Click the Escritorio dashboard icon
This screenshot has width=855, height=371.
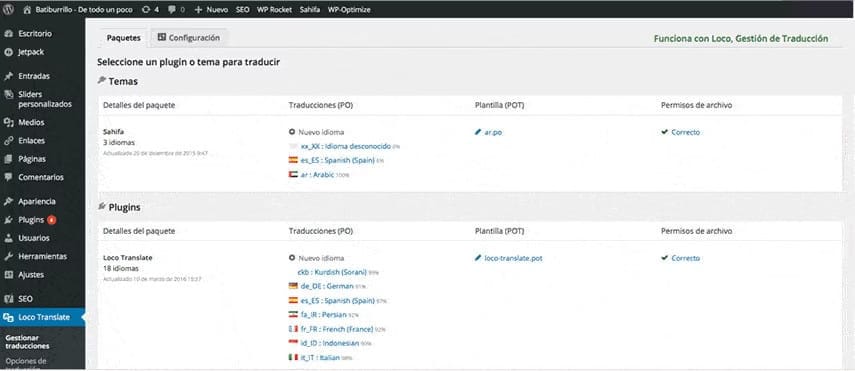(x=8, y=33)
